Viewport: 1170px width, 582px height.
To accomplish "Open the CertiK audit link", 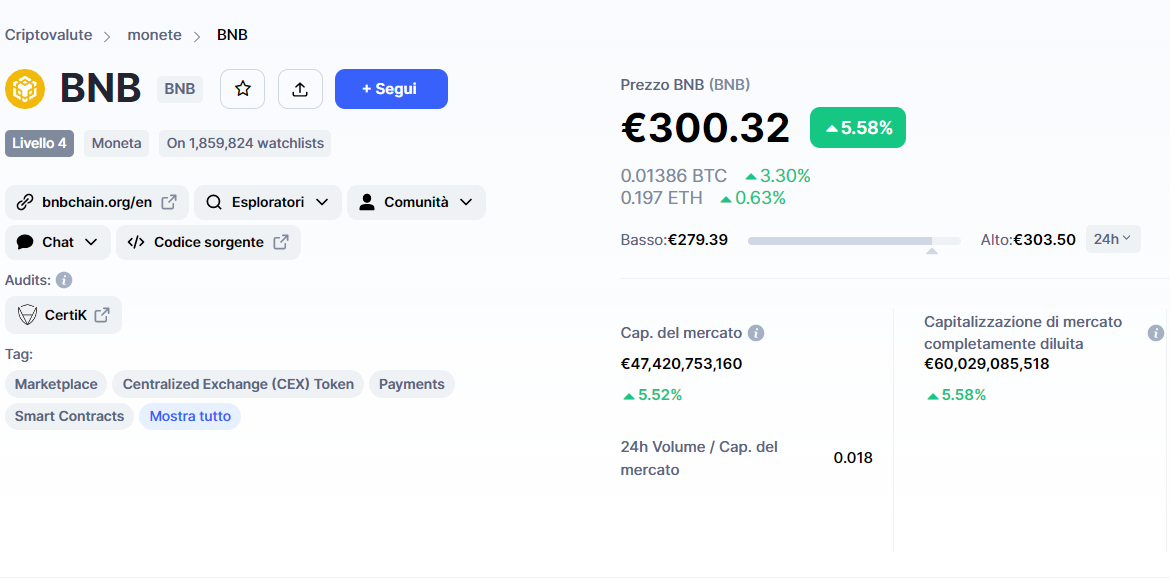I will 63,316.
